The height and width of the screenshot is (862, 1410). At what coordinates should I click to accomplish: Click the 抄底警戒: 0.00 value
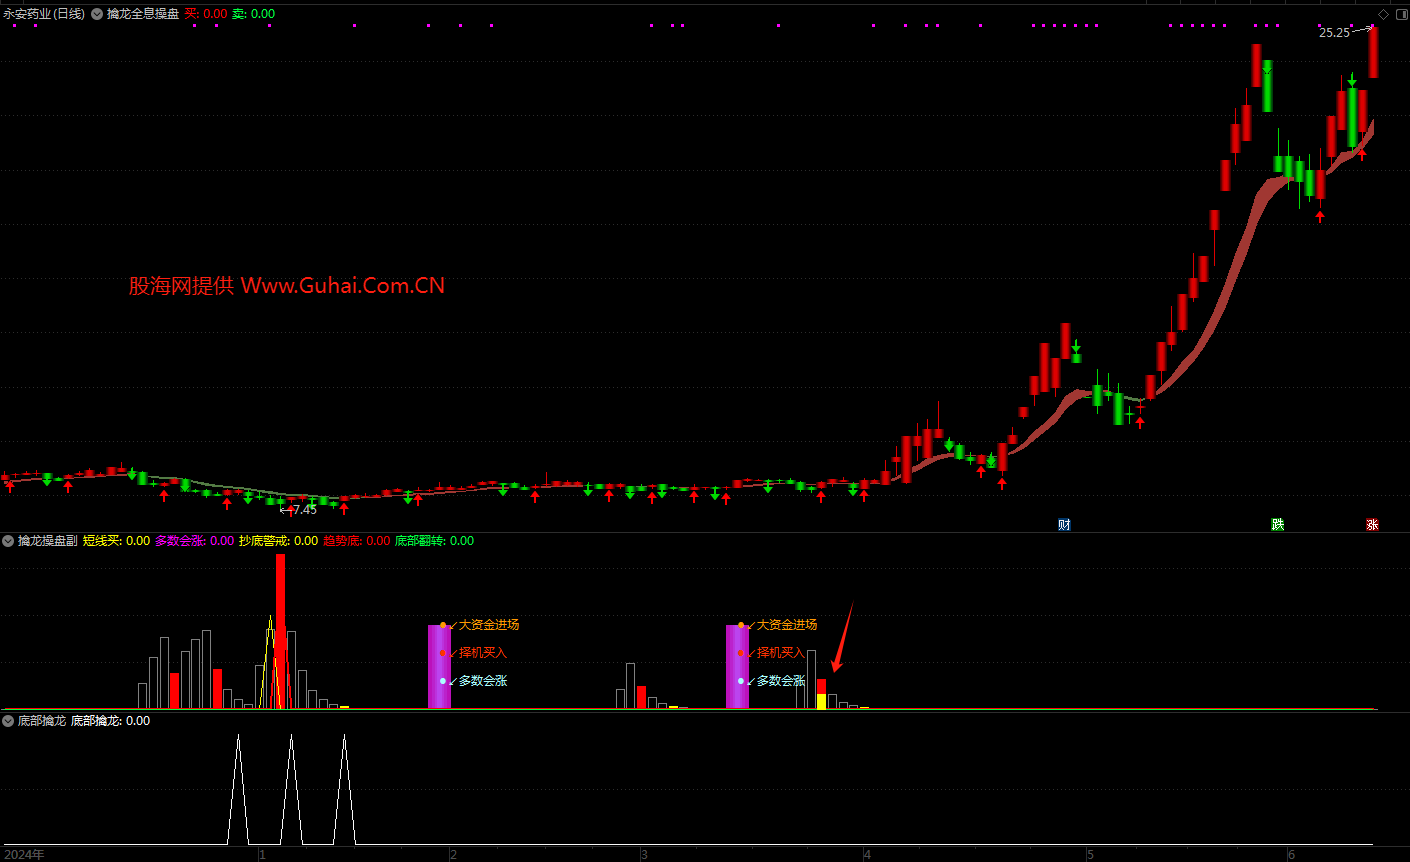click(x=279, y=541)
